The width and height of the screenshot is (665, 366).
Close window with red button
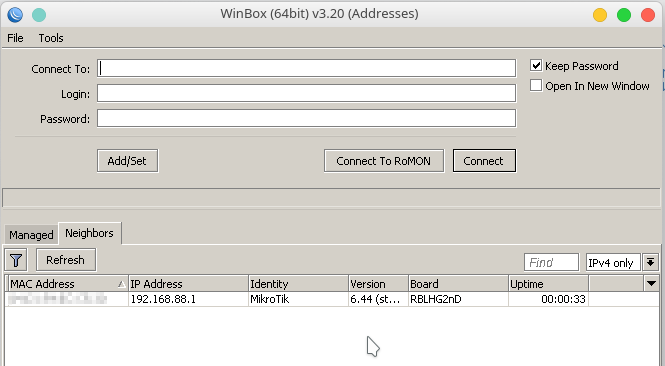click(648, 15)
